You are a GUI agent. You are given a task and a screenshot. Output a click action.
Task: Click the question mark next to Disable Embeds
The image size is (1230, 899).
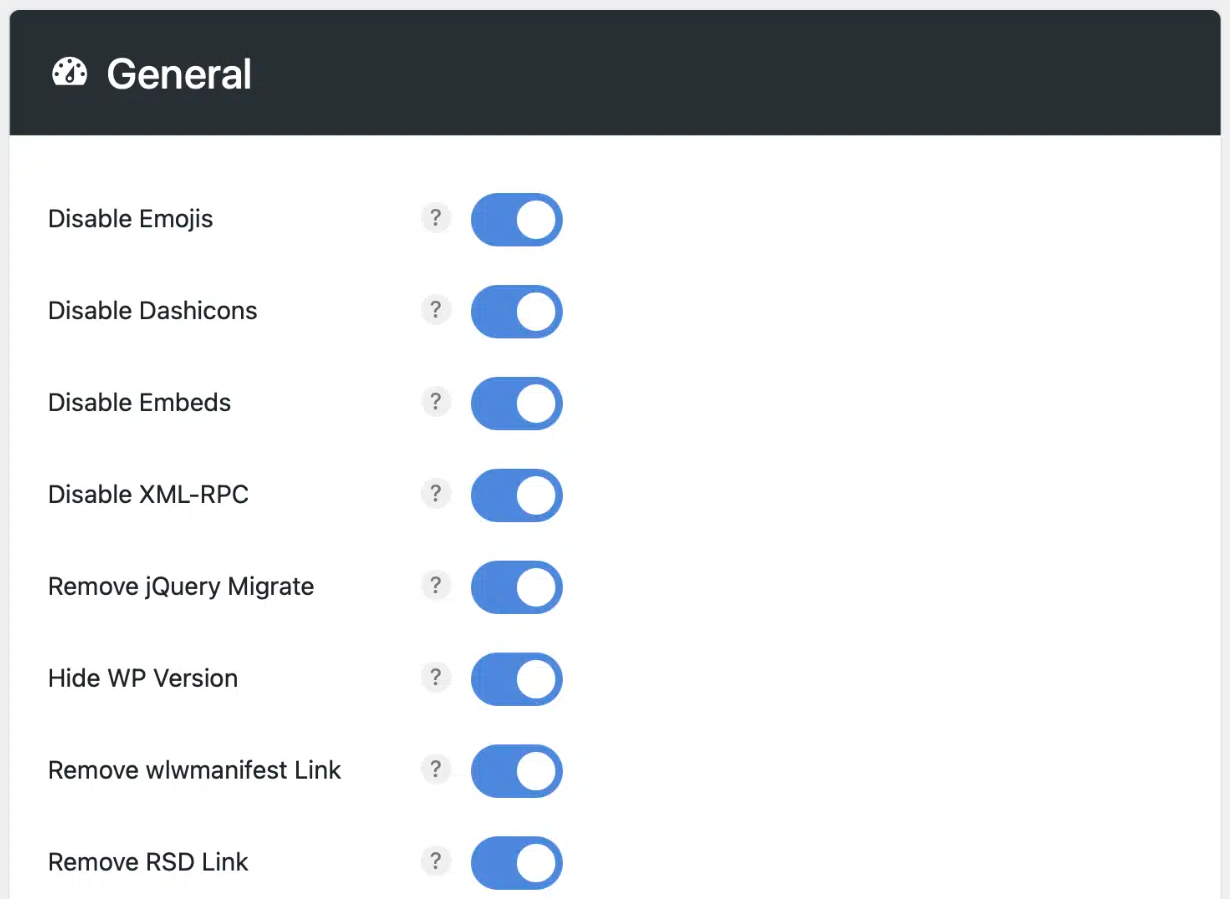435,402
